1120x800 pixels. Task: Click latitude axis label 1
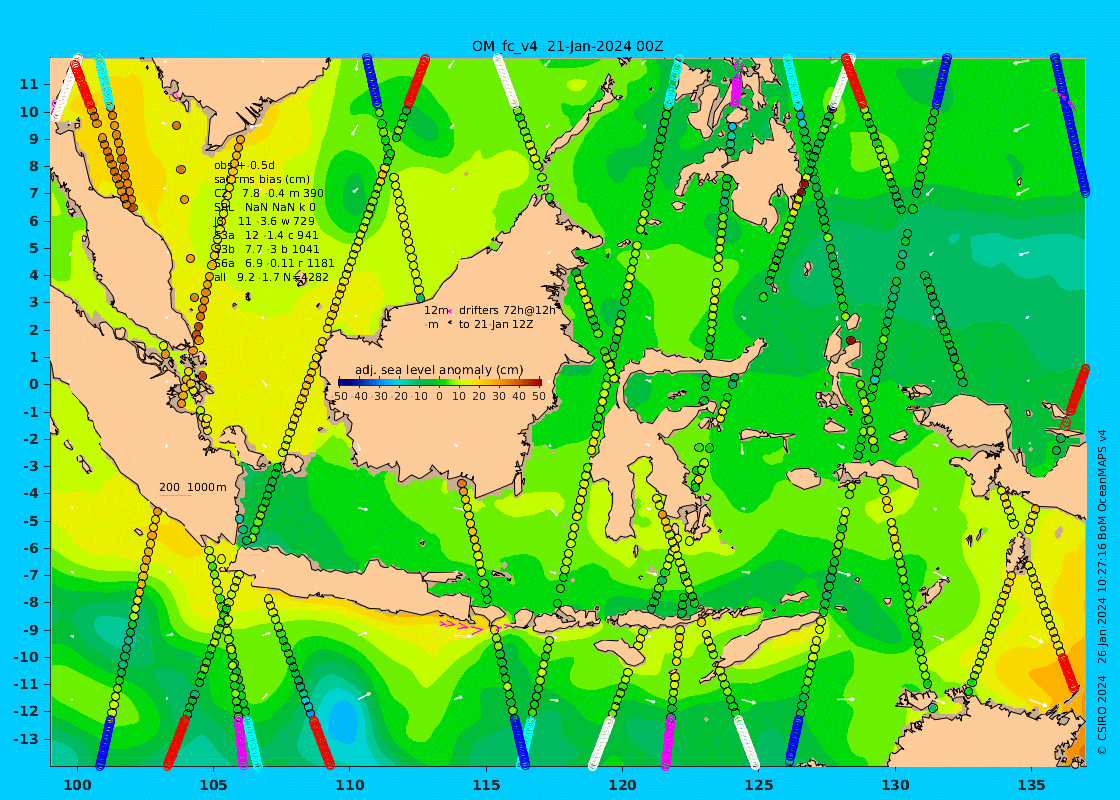[34, 357]
